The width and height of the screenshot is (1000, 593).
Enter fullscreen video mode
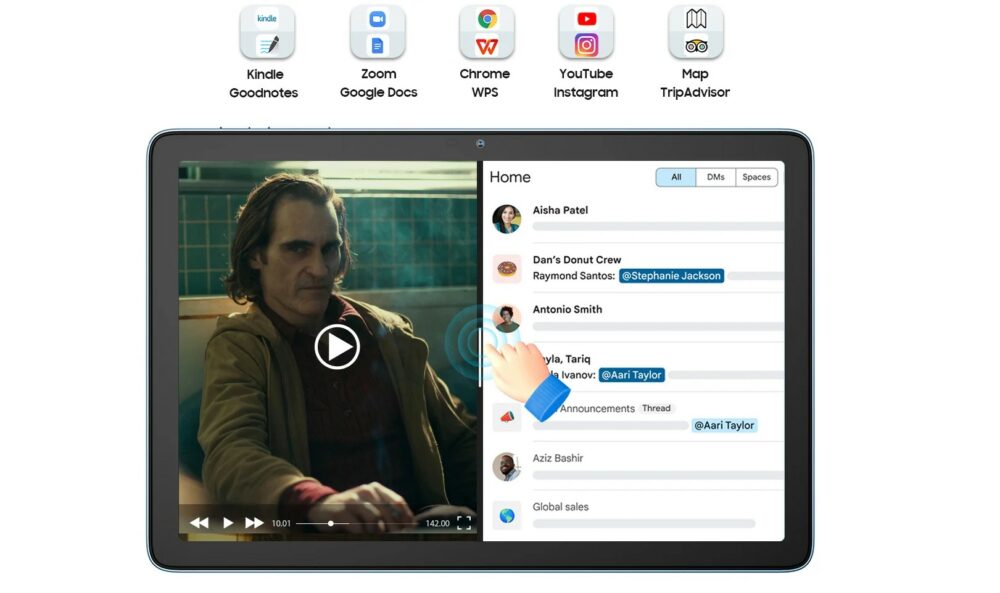click(x=464, y=523)
